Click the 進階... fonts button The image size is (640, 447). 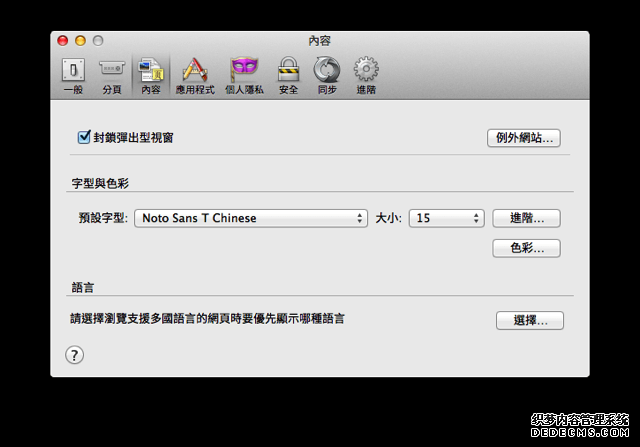click(527, 218)
